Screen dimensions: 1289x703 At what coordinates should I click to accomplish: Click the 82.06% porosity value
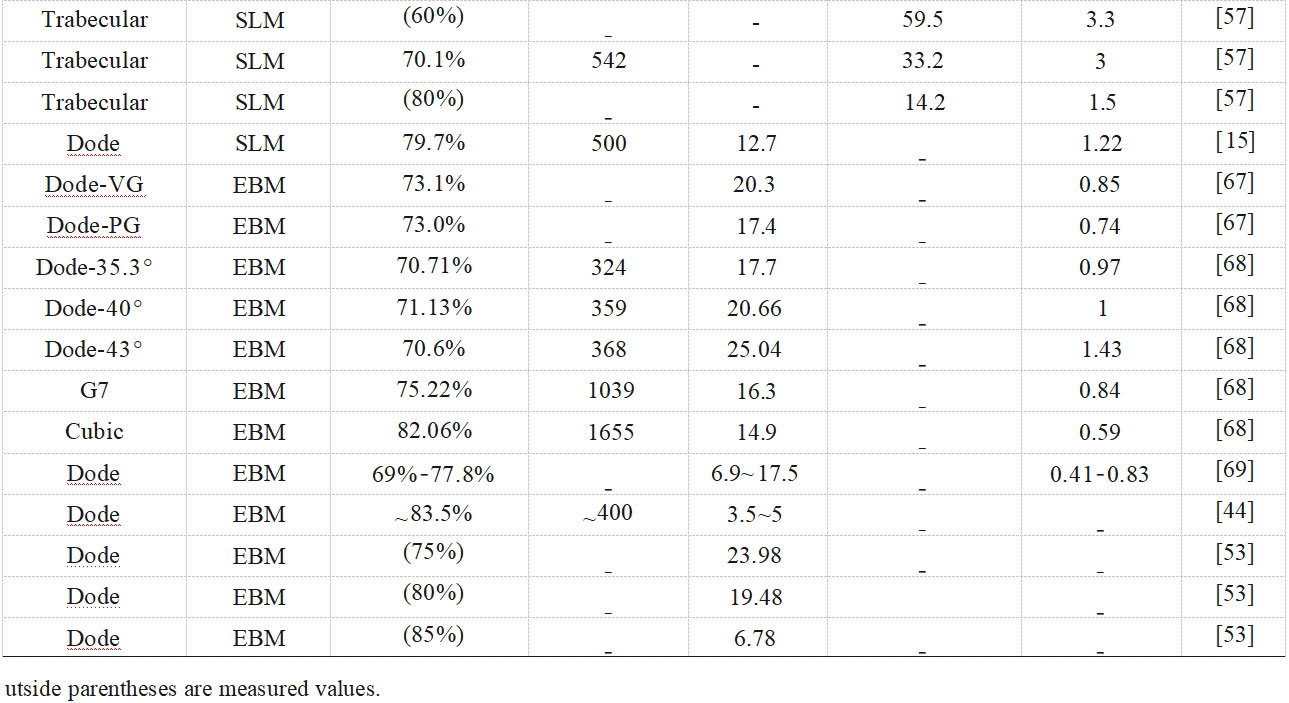coord(432,431)
